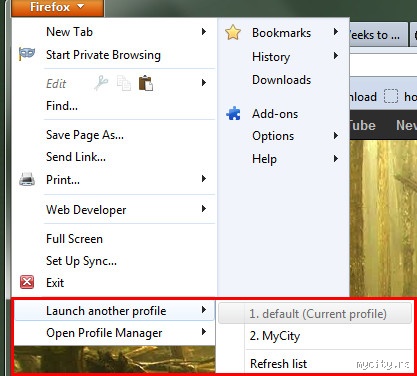Click the printer icon
This screenshot has width=417, height=376.
27,179
